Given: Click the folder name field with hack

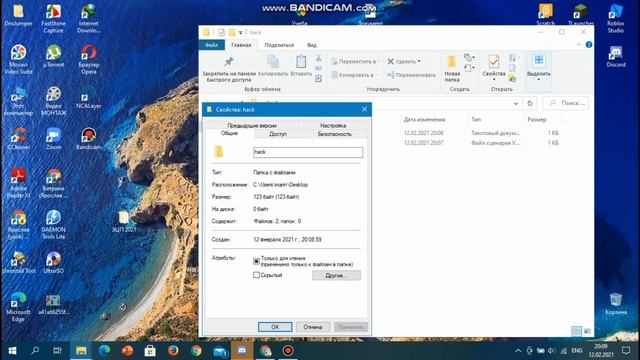Looking at the screenshot, I should tap(308, 152).
